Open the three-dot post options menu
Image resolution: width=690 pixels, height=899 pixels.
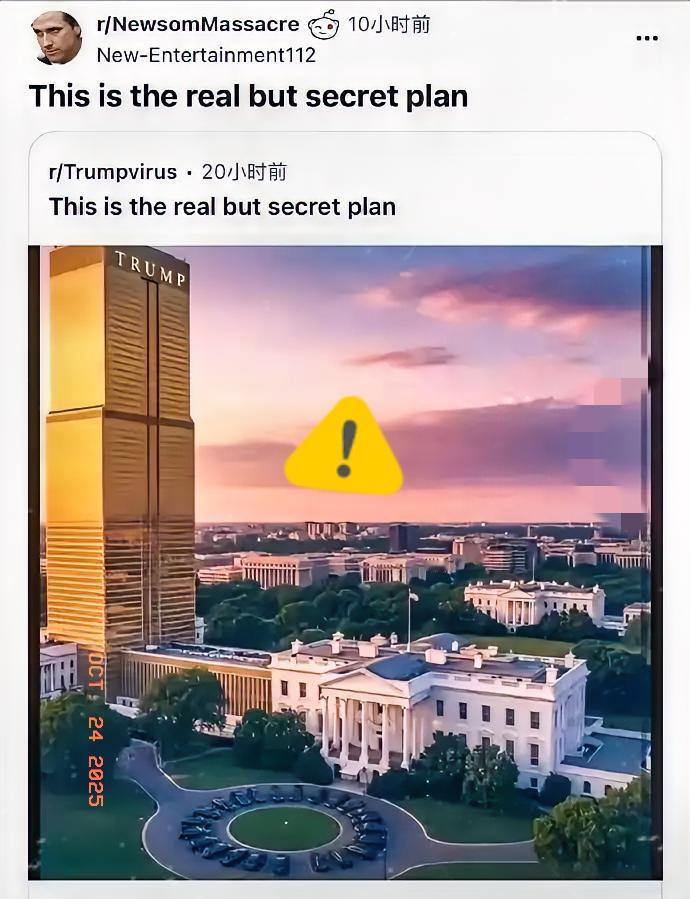coord(647,38)
